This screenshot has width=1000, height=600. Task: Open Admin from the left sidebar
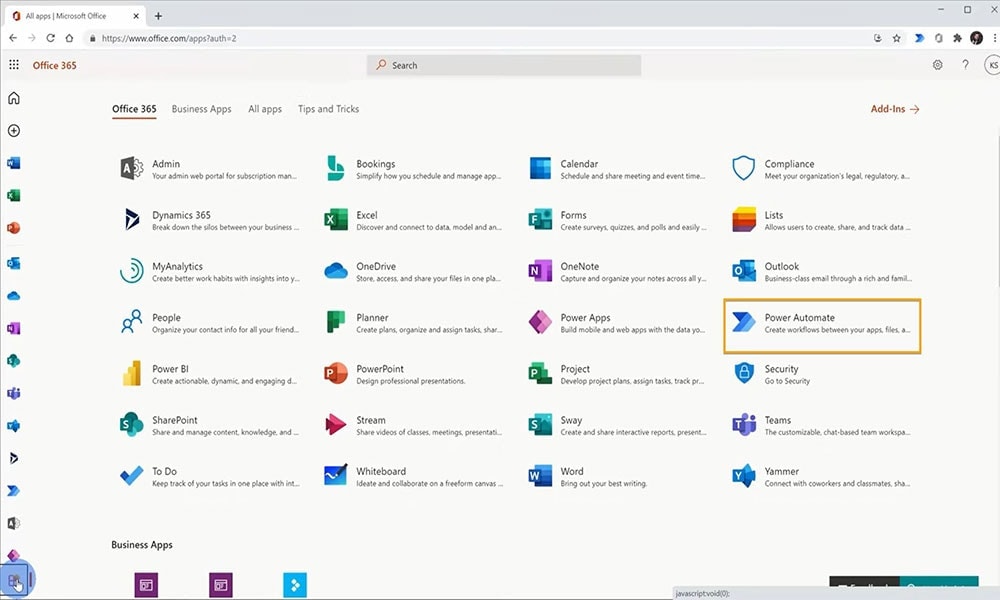14,523
